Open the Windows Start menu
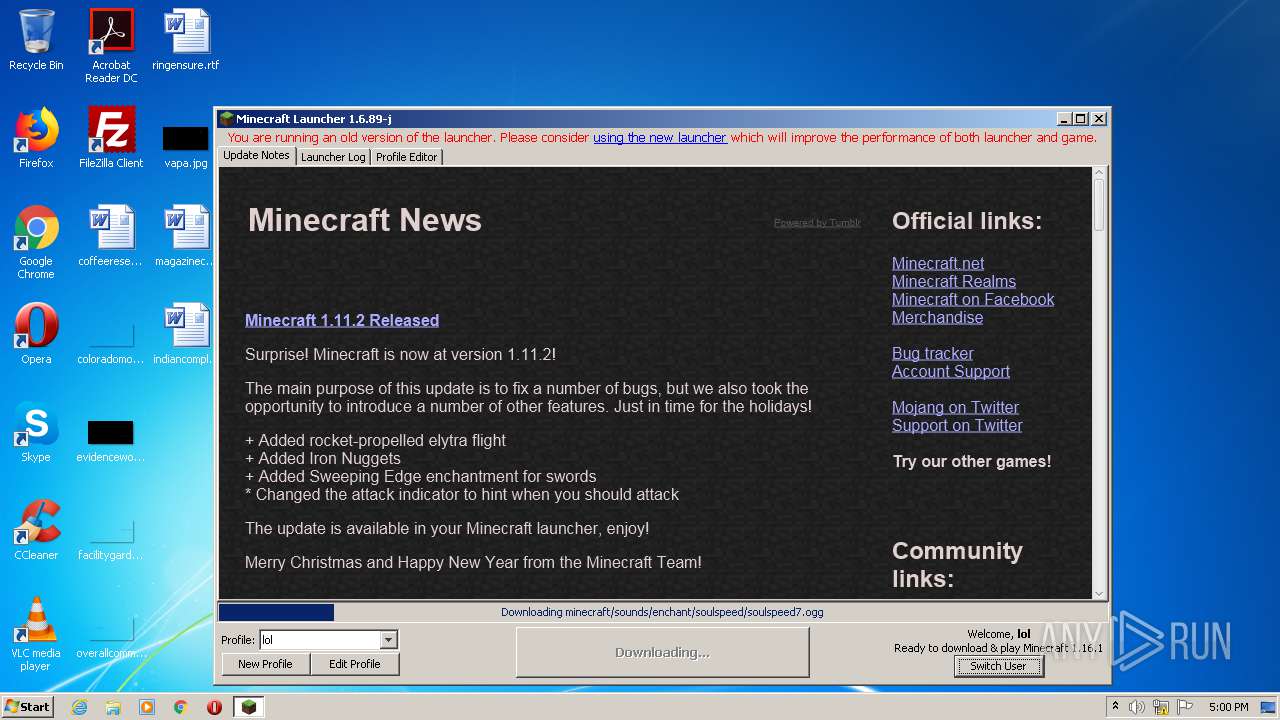Screen dimensions: 1280x720 tap(27, 707)
